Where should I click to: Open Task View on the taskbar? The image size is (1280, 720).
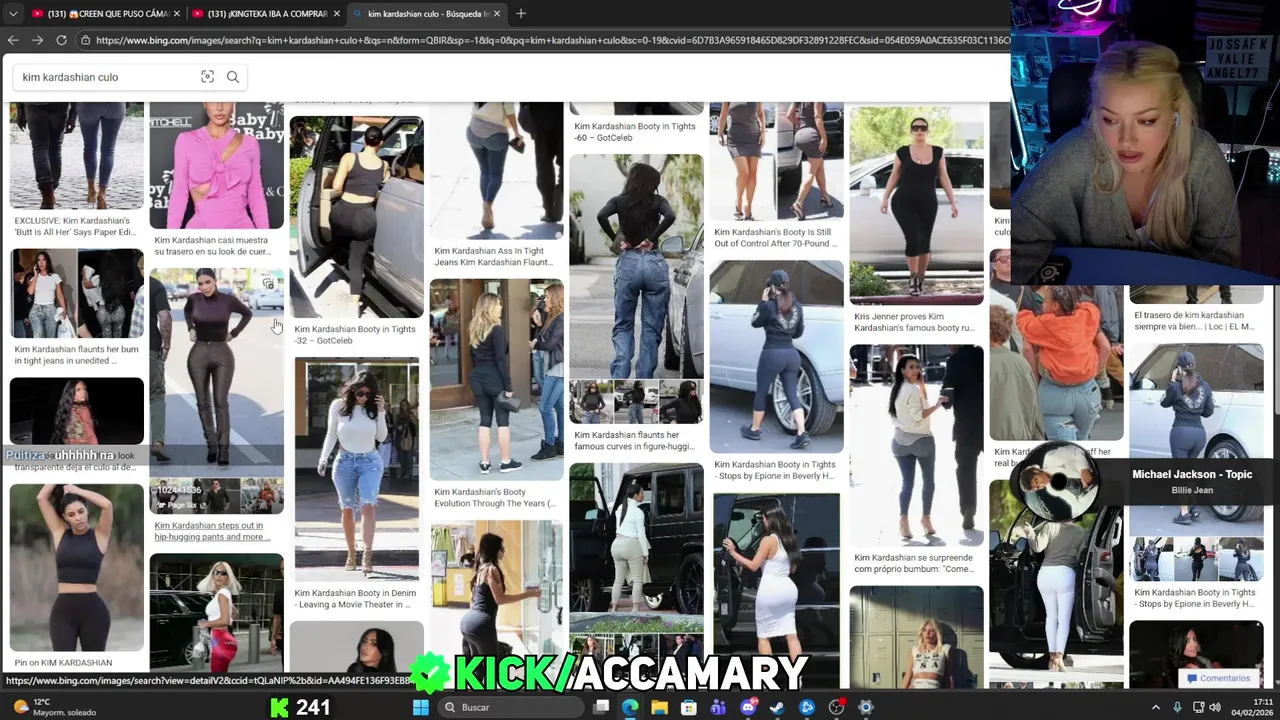pyautogui.click(x=601, y=707)
